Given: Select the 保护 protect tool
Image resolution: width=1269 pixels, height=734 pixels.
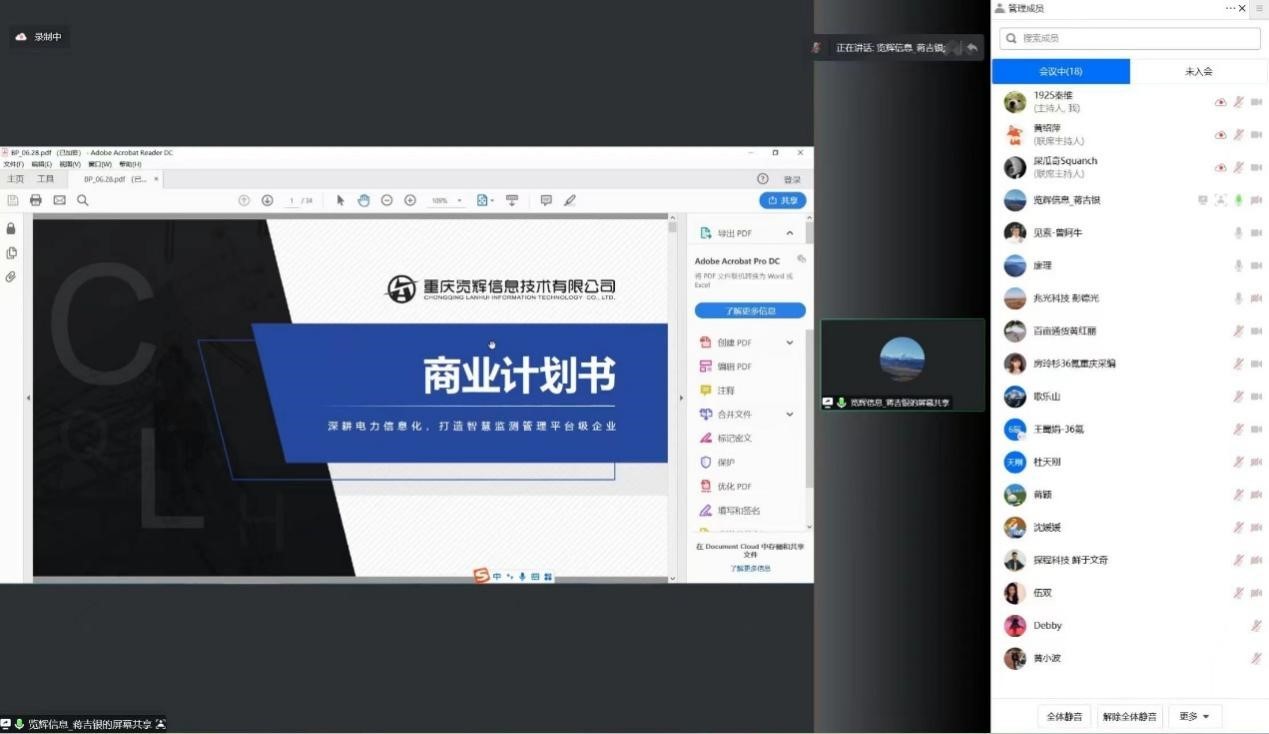Looking at the screenshot, I should [x=726, y=462].
